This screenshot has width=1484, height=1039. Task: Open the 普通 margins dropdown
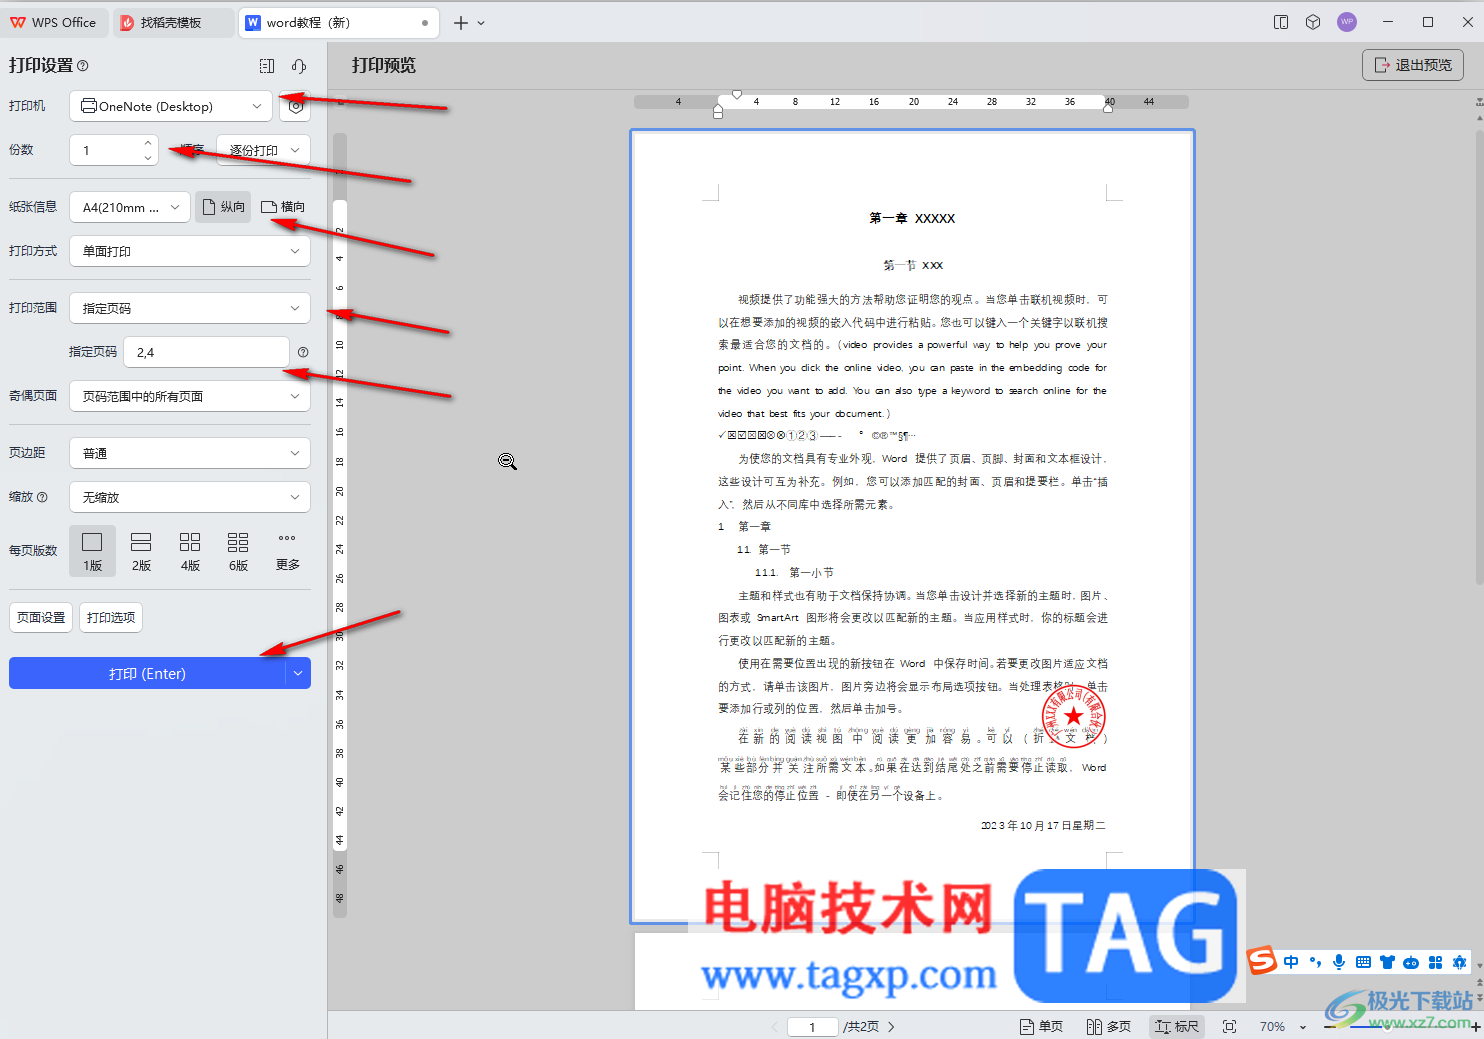[x=190, y=453]
